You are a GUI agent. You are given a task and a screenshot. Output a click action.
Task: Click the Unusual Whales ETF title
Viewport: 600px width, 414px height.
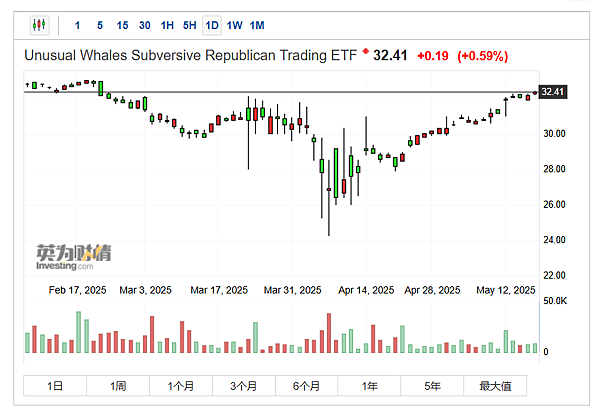(191, 55)
